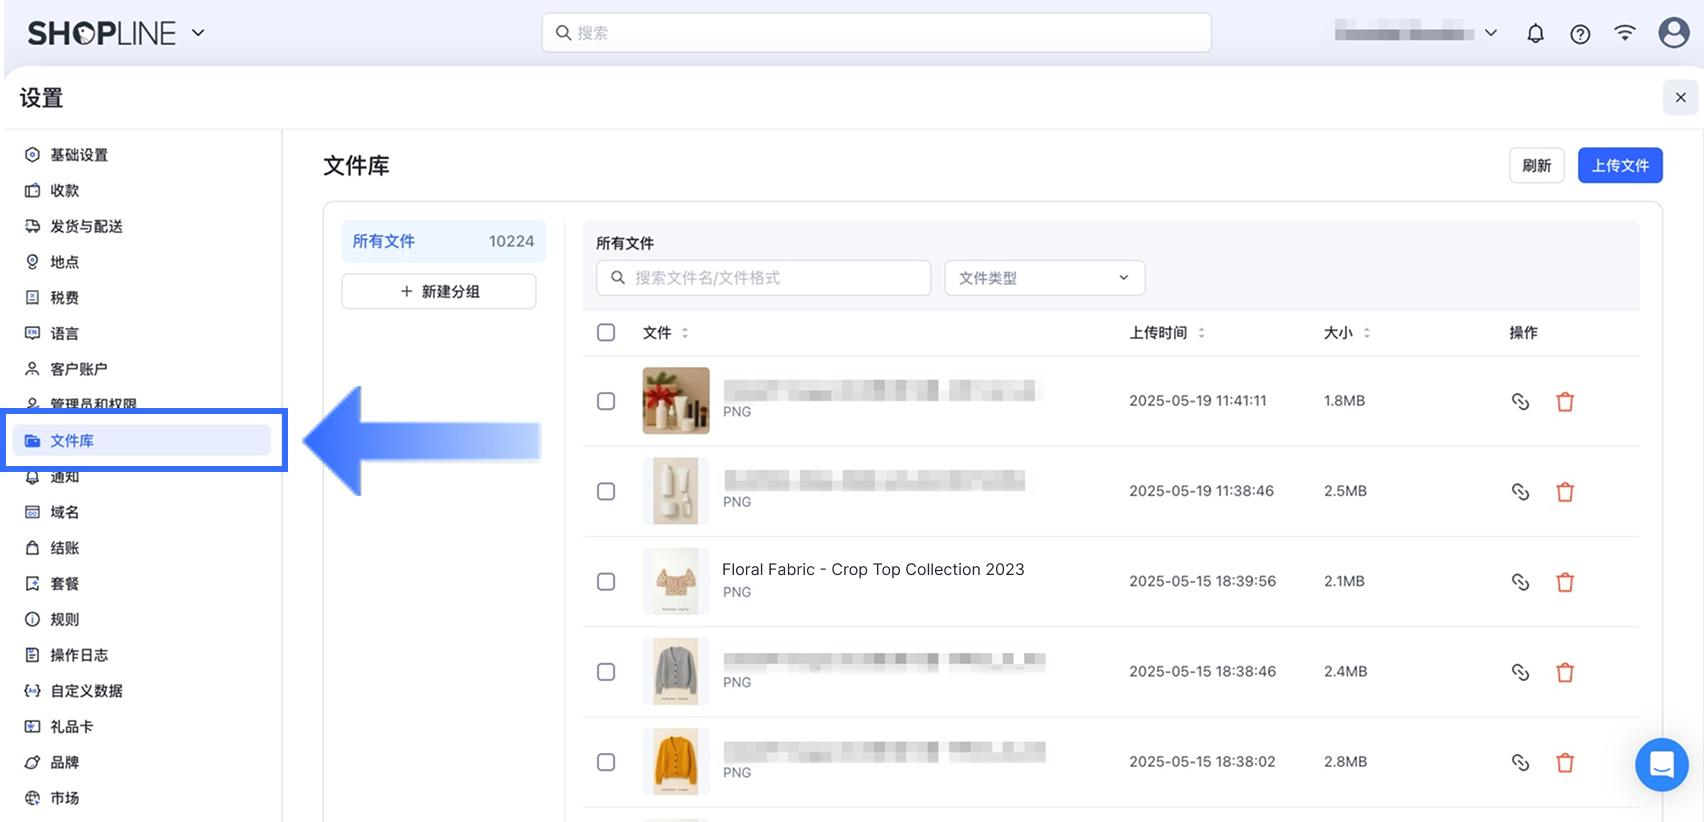
Task: Open the help question mark icon
Action: pos(1580,34)
